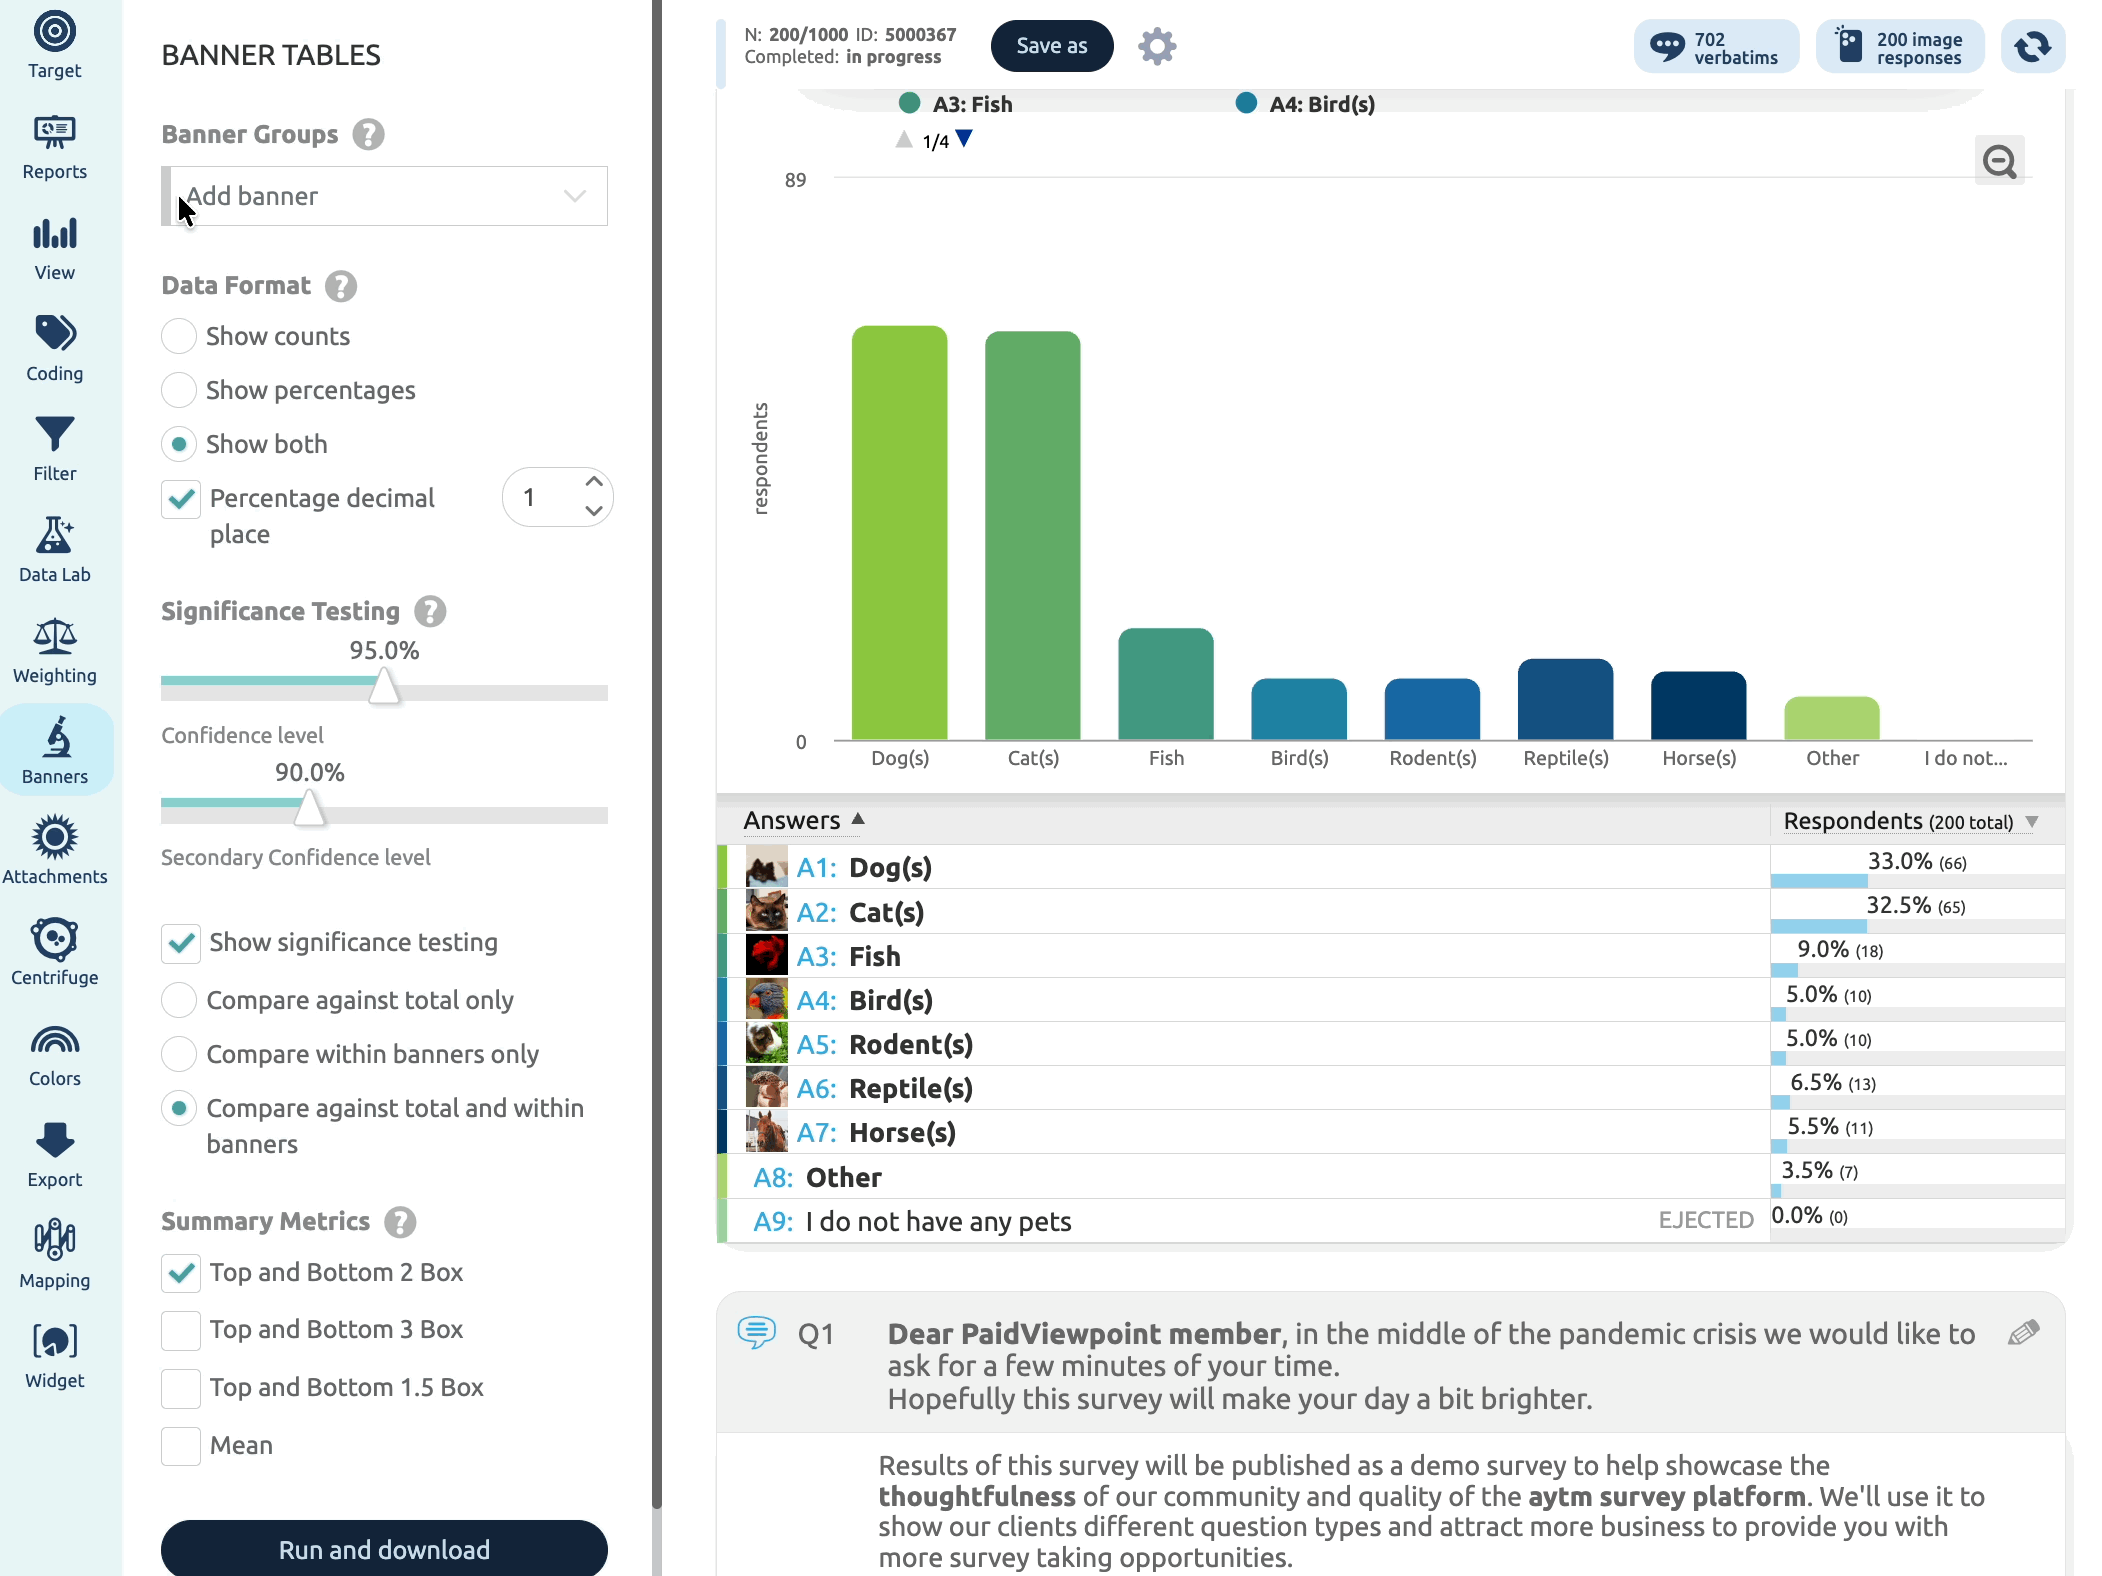The width and height of the screenshot is (2102, 1576).
Task: Open the Data Lab section
Action: pos(55,549)
